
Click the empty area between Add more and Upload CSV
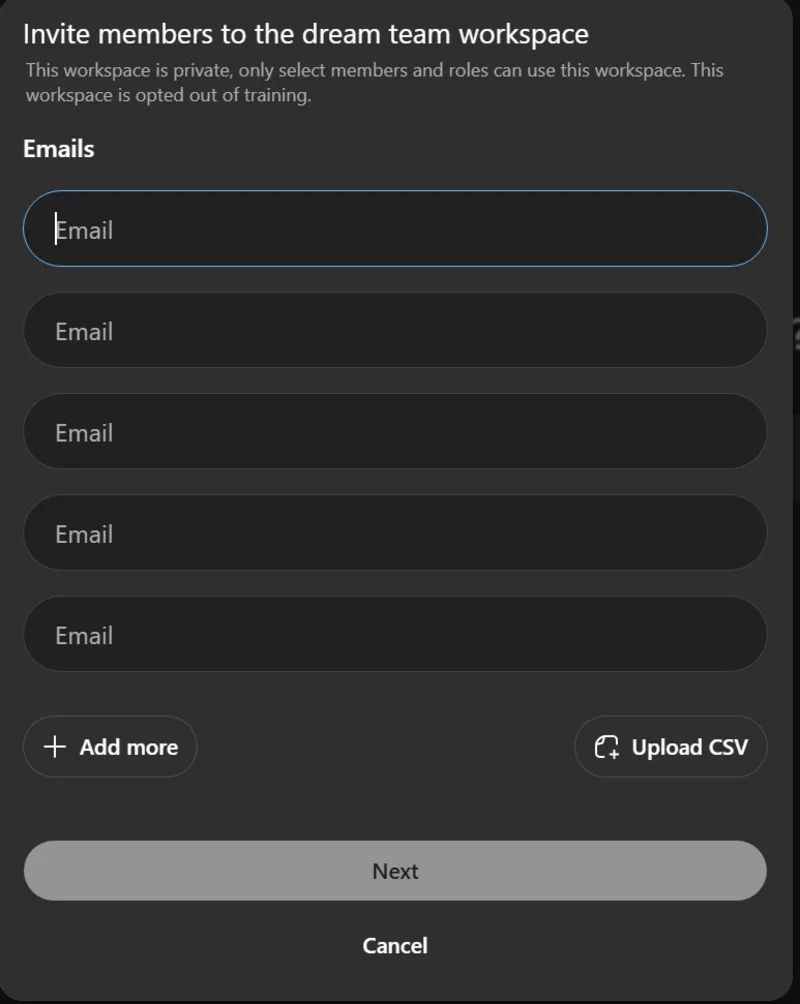(385, 747)
